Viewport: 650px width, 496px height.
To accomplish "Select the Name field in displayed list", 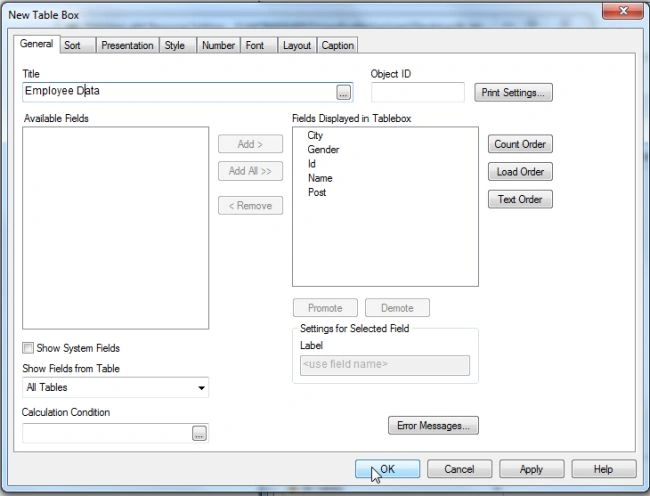I will pos(320,178).
